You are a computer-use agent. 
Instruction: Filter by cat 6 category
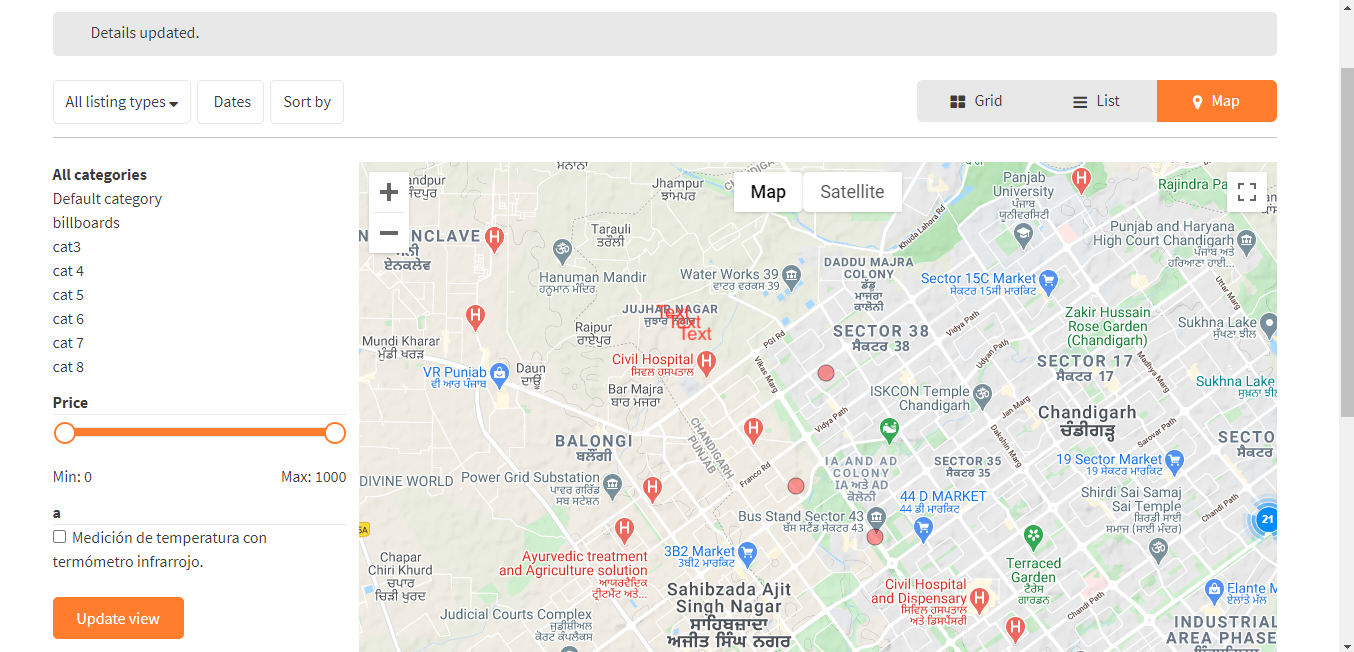pyautogui.click(x=68, y=319)
